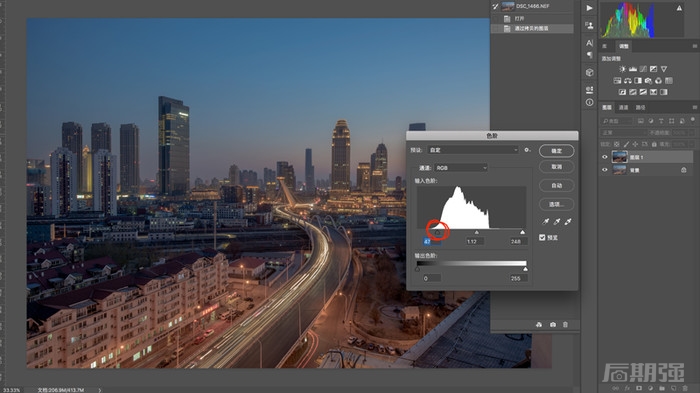The image size is (700, 393).
Task: Open the Paragraph panel icon
Action: click(589, 54)
